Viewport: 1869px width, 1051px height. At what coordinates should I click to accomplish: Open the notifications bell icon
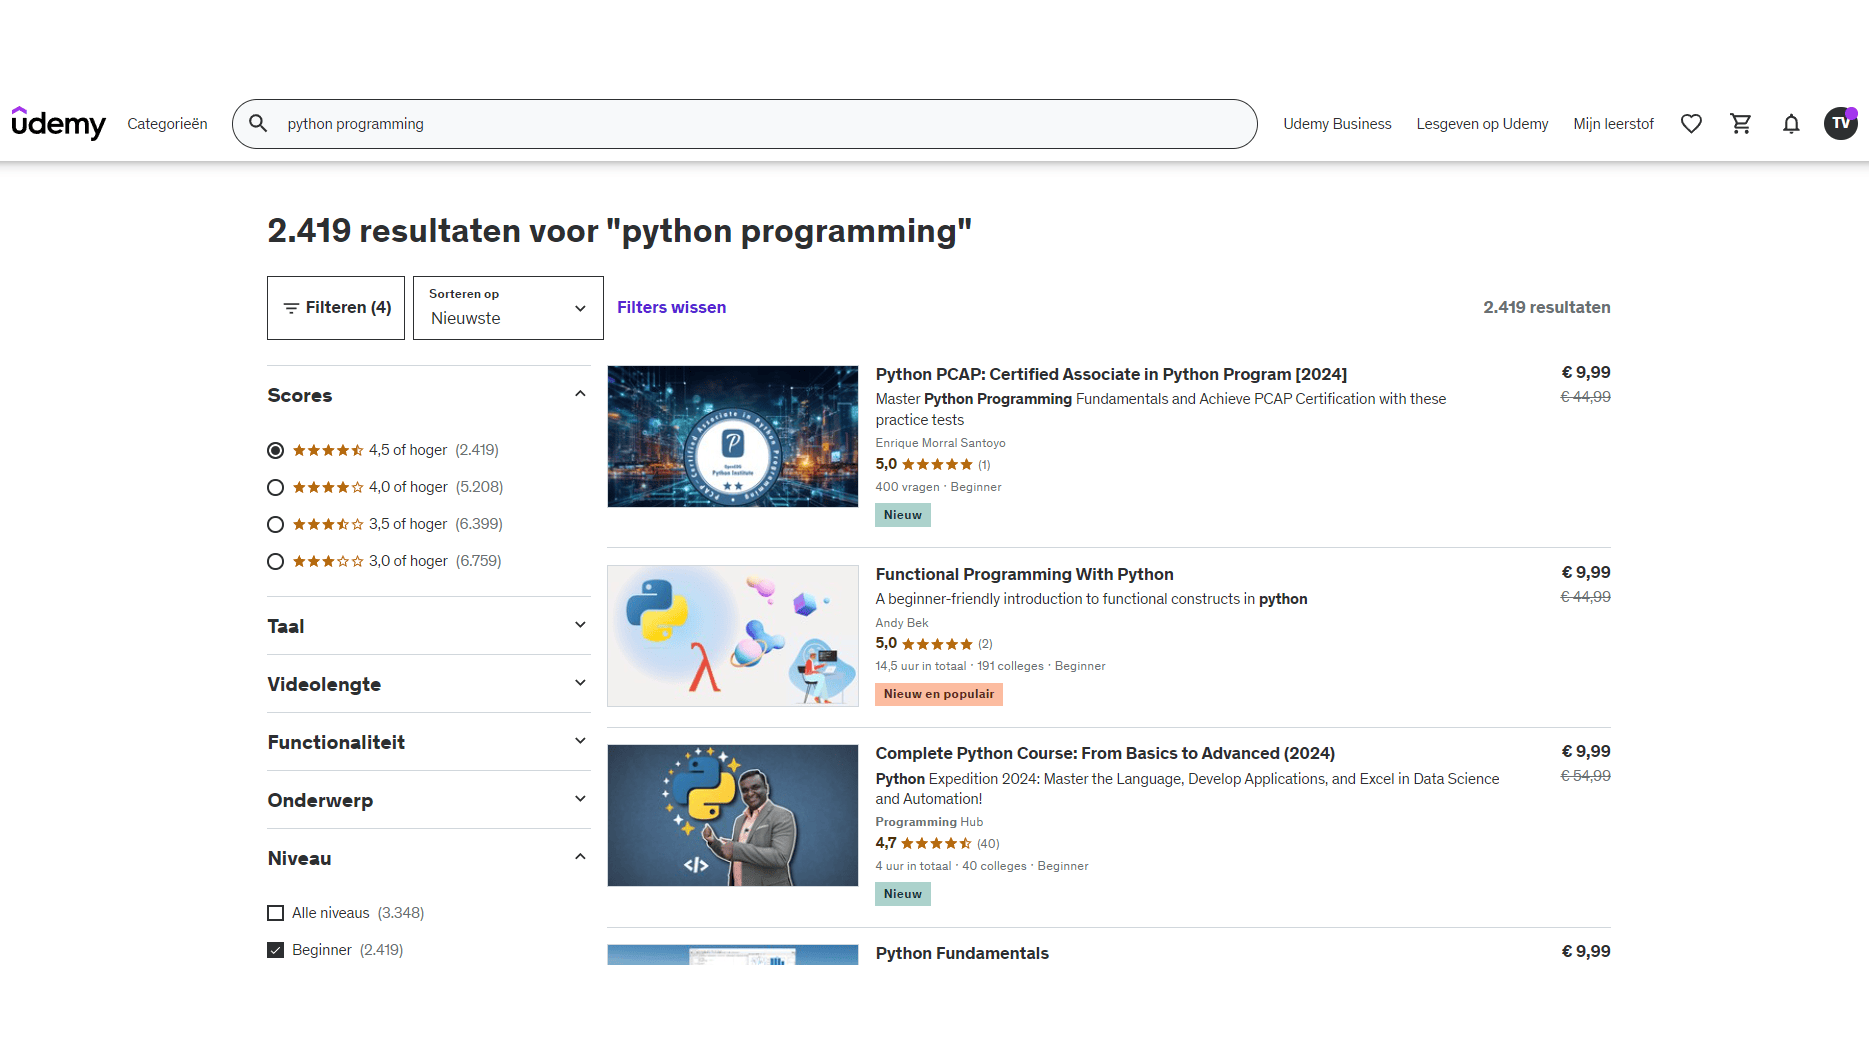pyautogui.click(x=1791, y=123)
